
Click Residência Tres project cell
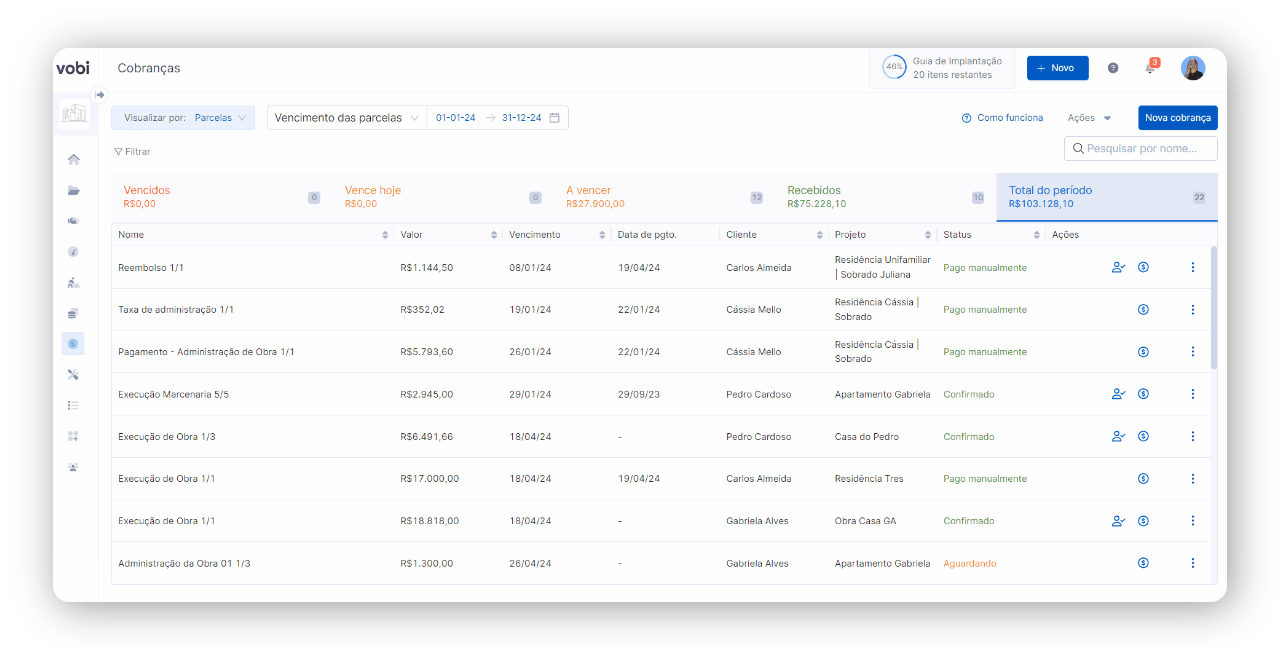[869, 479]
